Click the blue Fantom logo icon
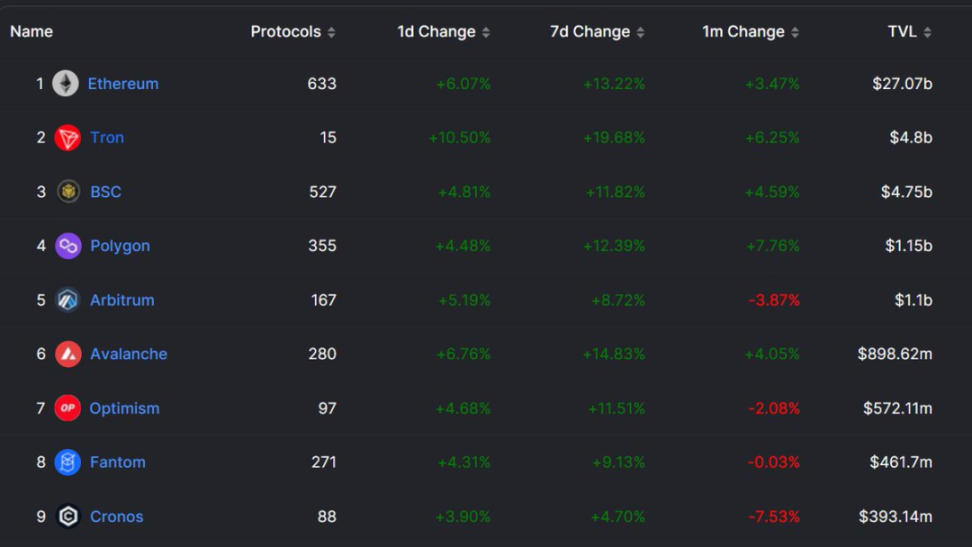 (68, 462)
